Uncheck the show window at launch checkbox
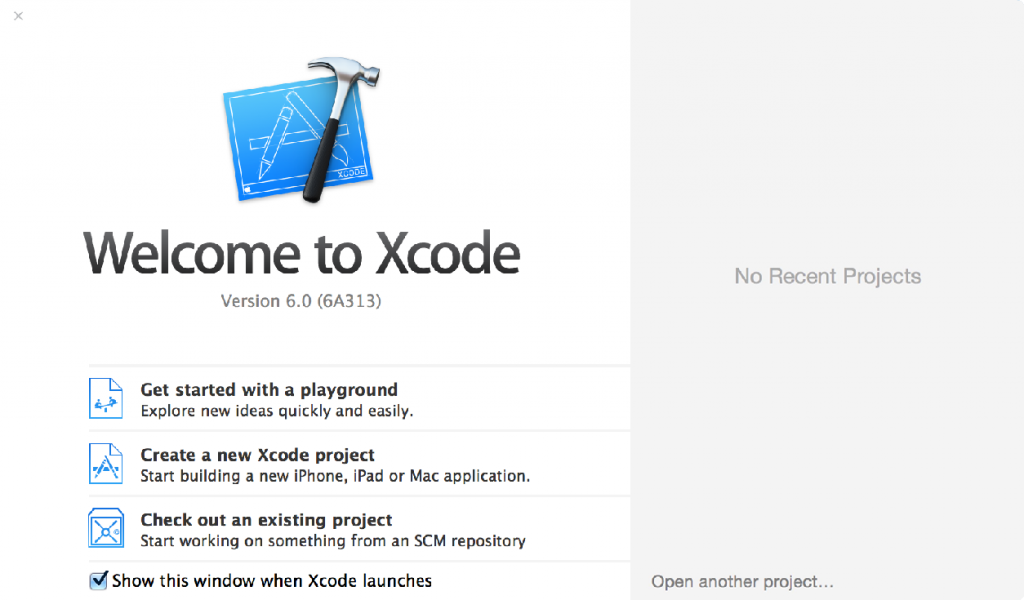Viewport: 1024px width, 600px height. click(x=98, y=580)
